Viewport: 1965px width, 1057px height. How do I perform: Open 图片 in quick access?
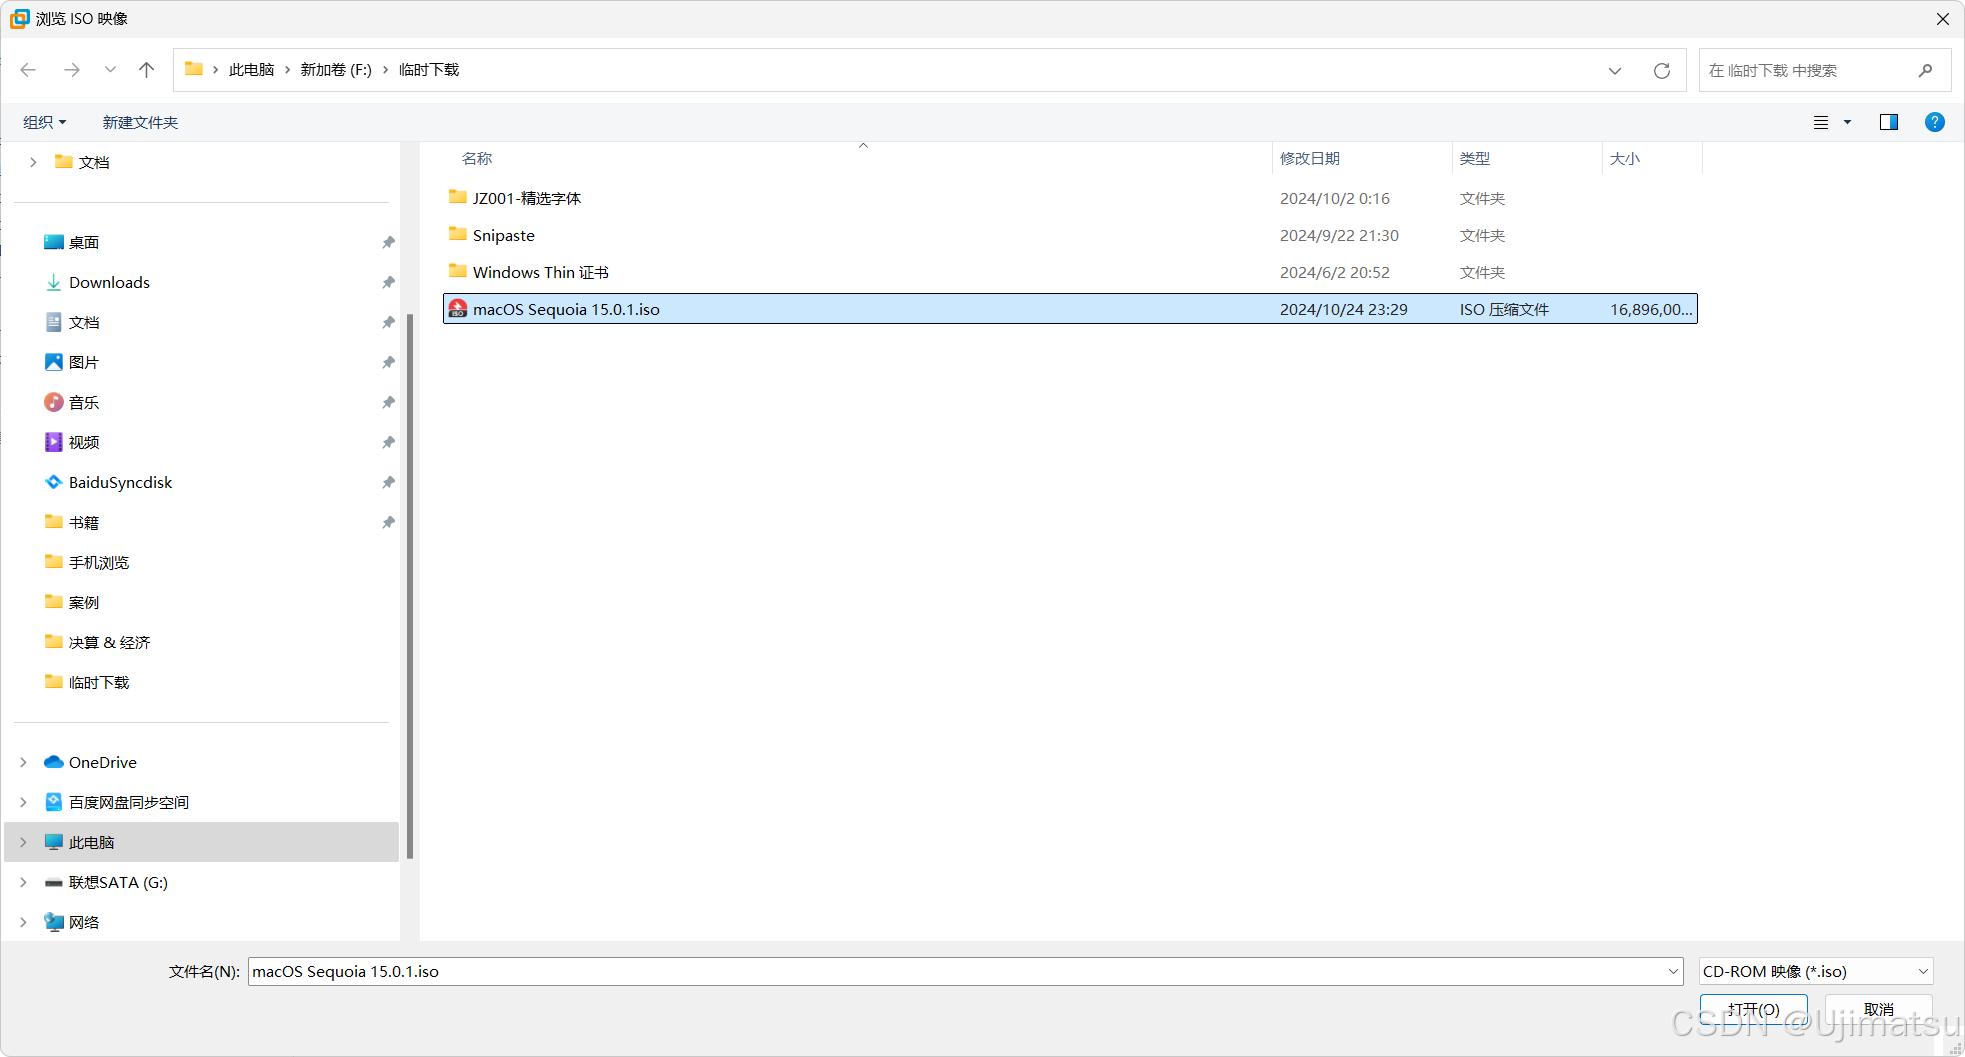[84, 362]
